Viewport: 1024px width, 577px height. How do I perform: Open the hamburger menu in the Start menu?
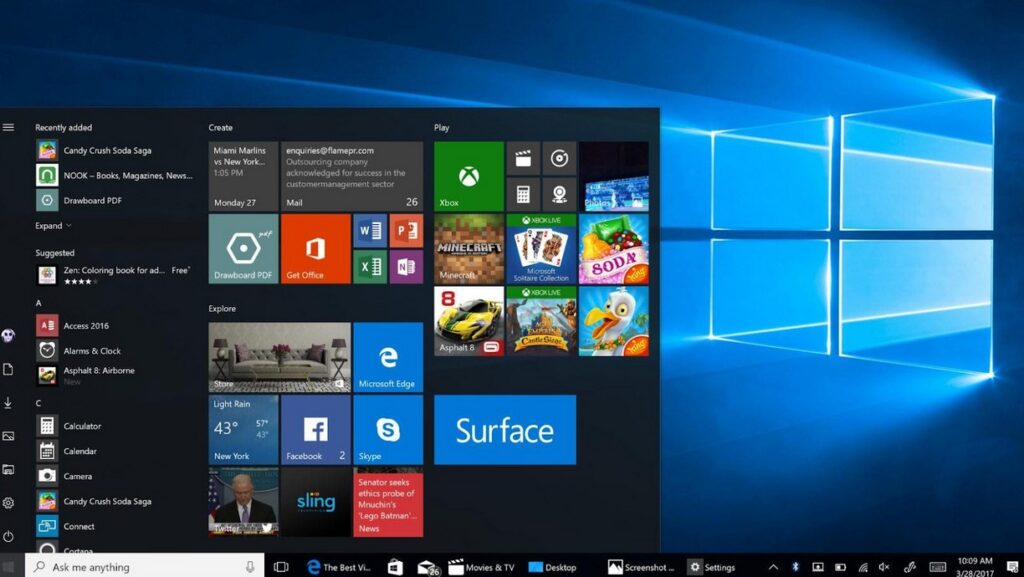click(x=8, y=127)
